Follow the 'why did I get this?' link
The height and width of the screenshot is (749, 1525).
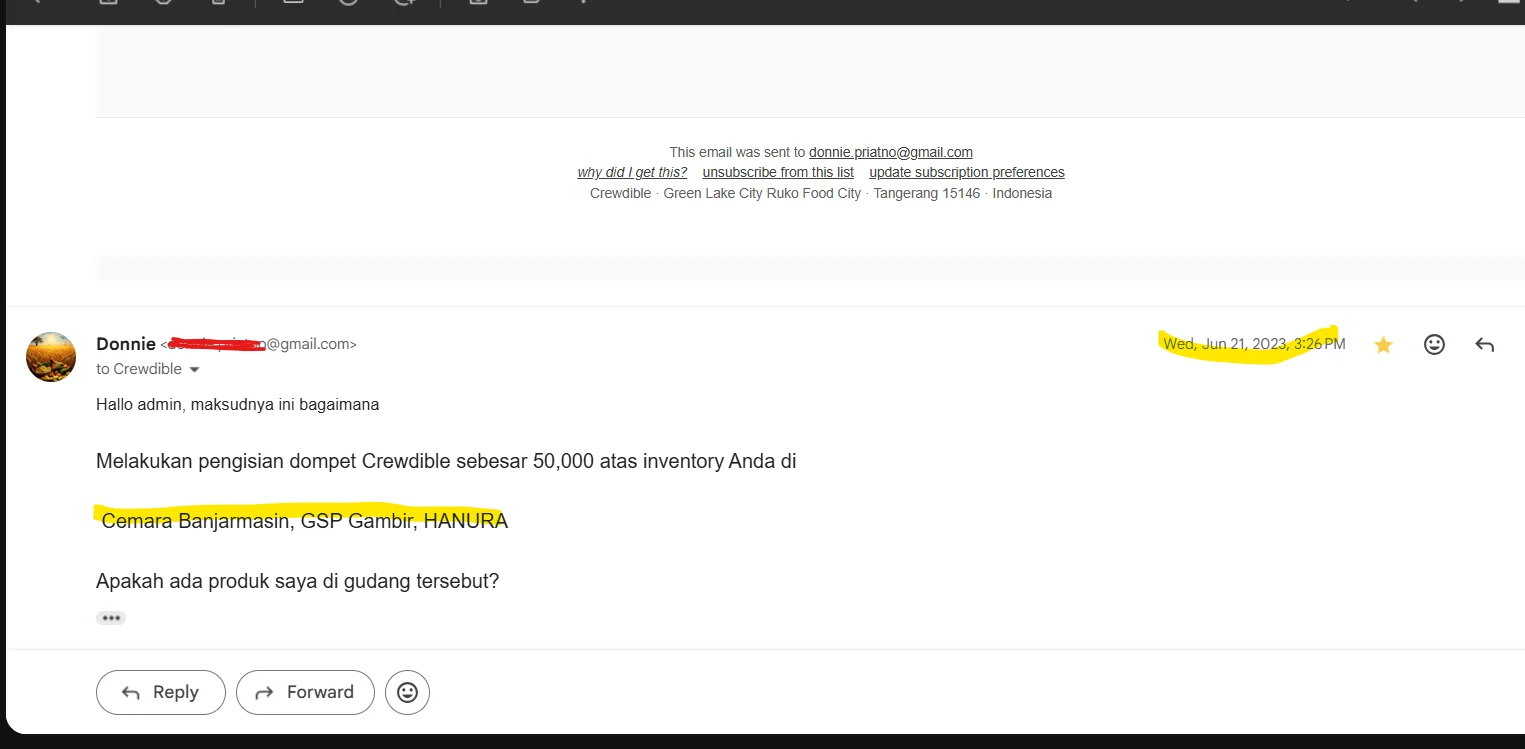(632, 172)
